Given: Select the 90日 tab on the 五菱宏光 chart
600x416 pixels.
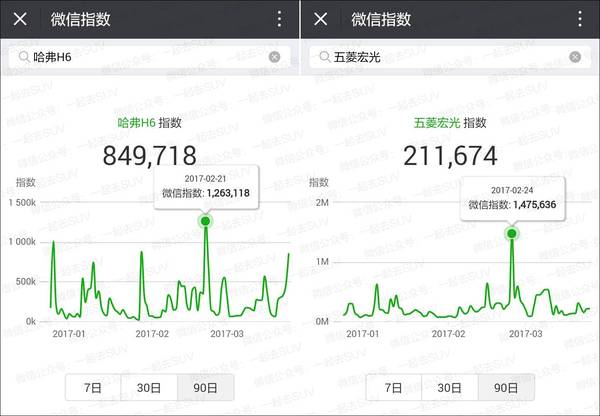Looking at the screenshot, I should (506, 388).
